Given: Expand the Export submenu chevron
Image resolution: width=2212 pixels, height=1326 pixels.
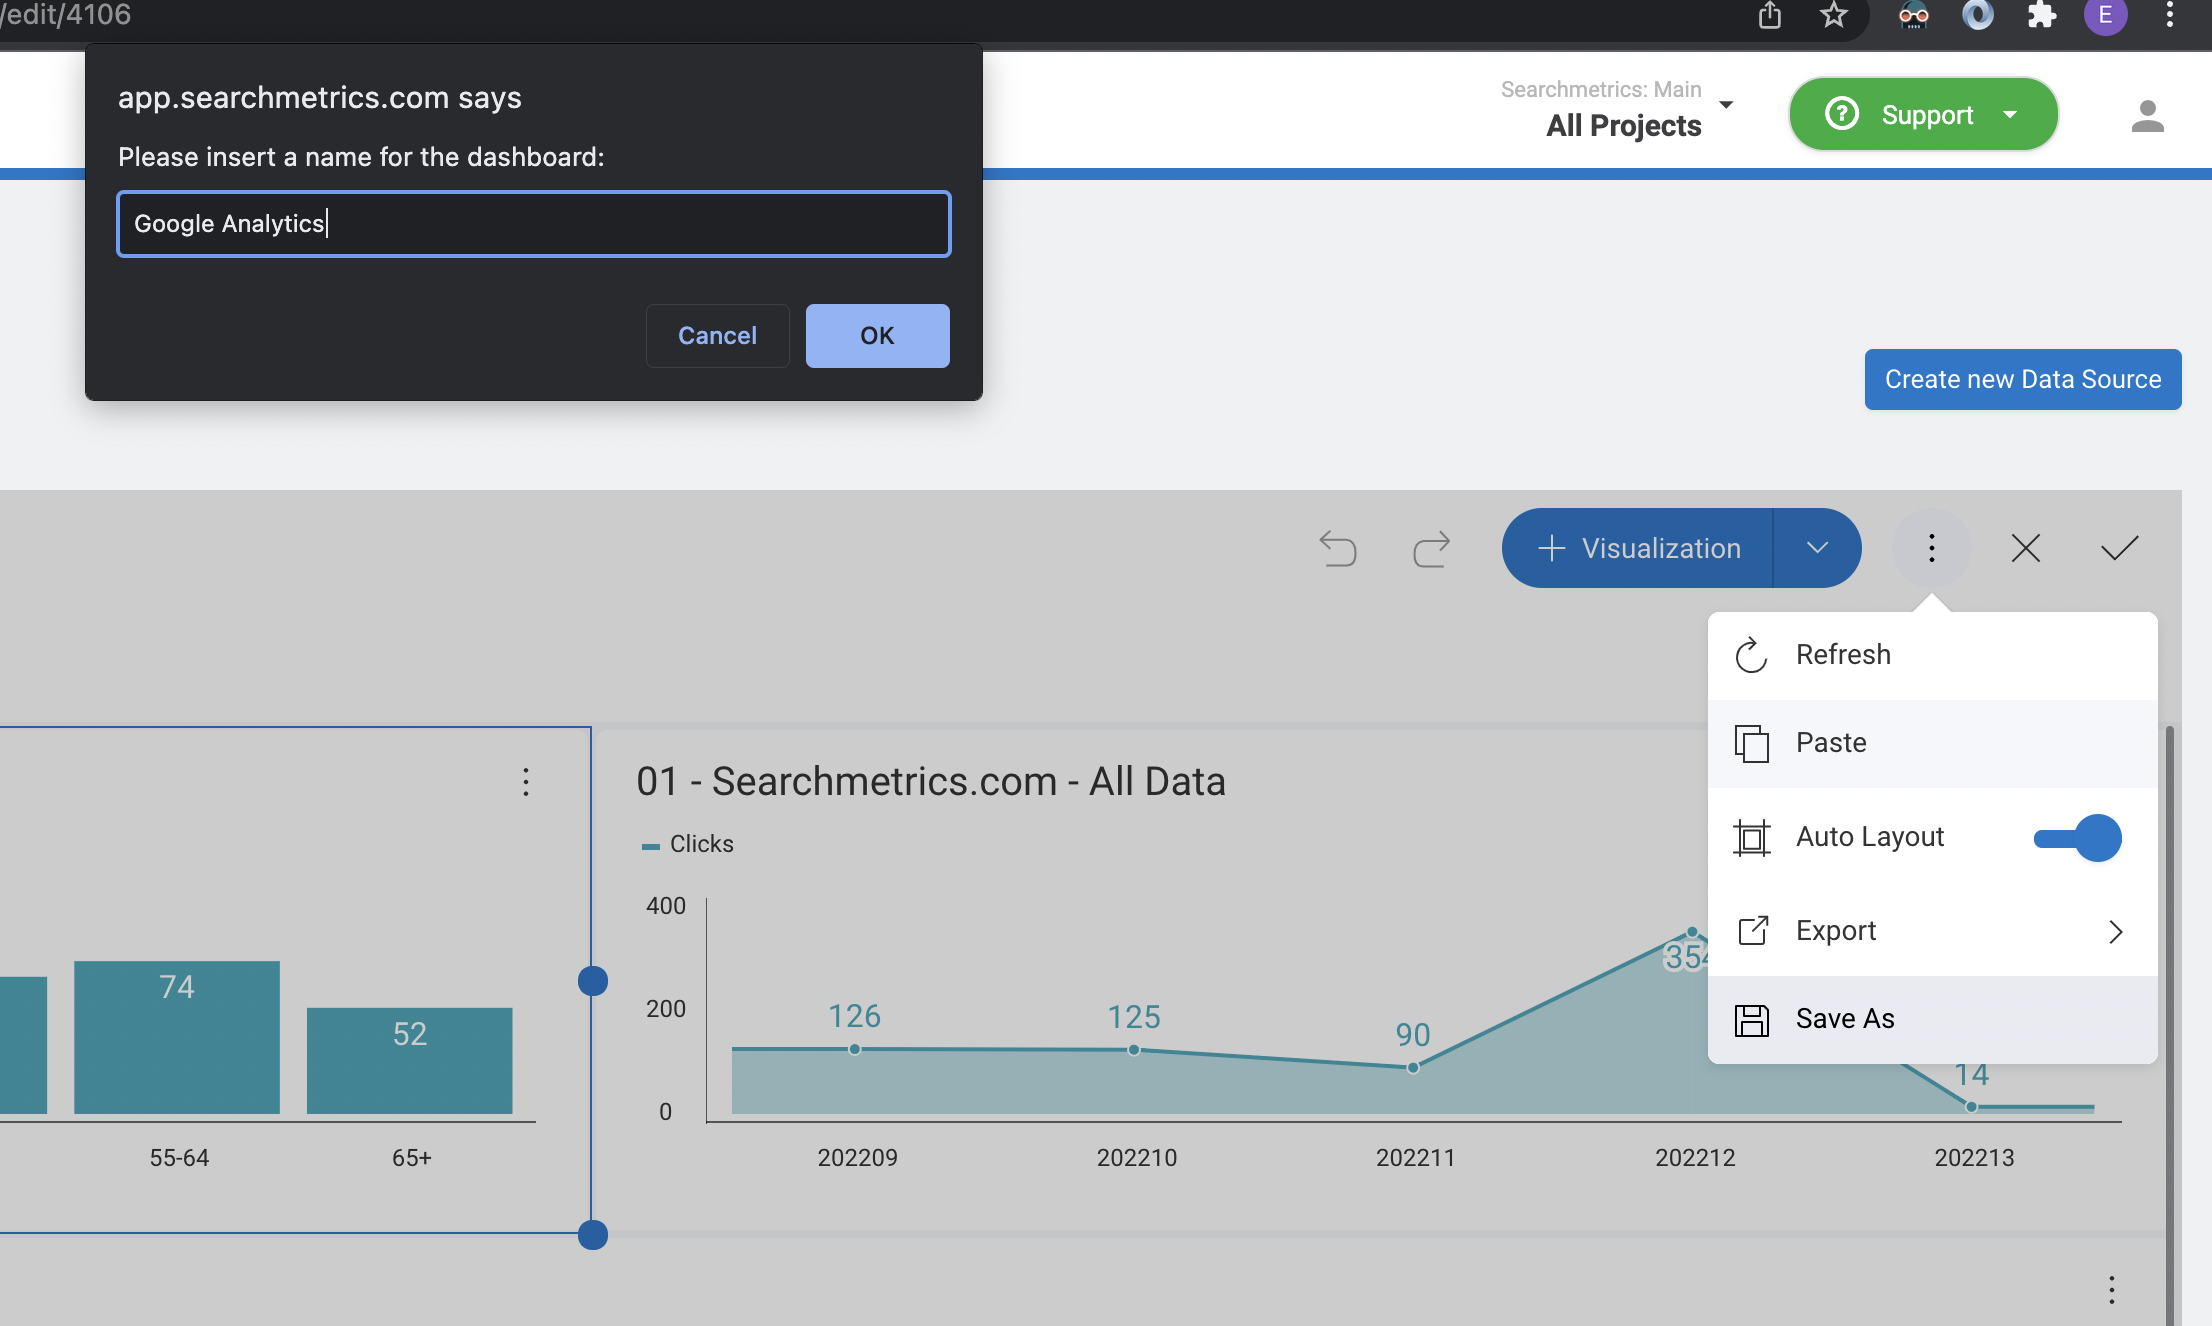Looking at the screenshot, I should pyautogui.click(x=2115, y=932).
